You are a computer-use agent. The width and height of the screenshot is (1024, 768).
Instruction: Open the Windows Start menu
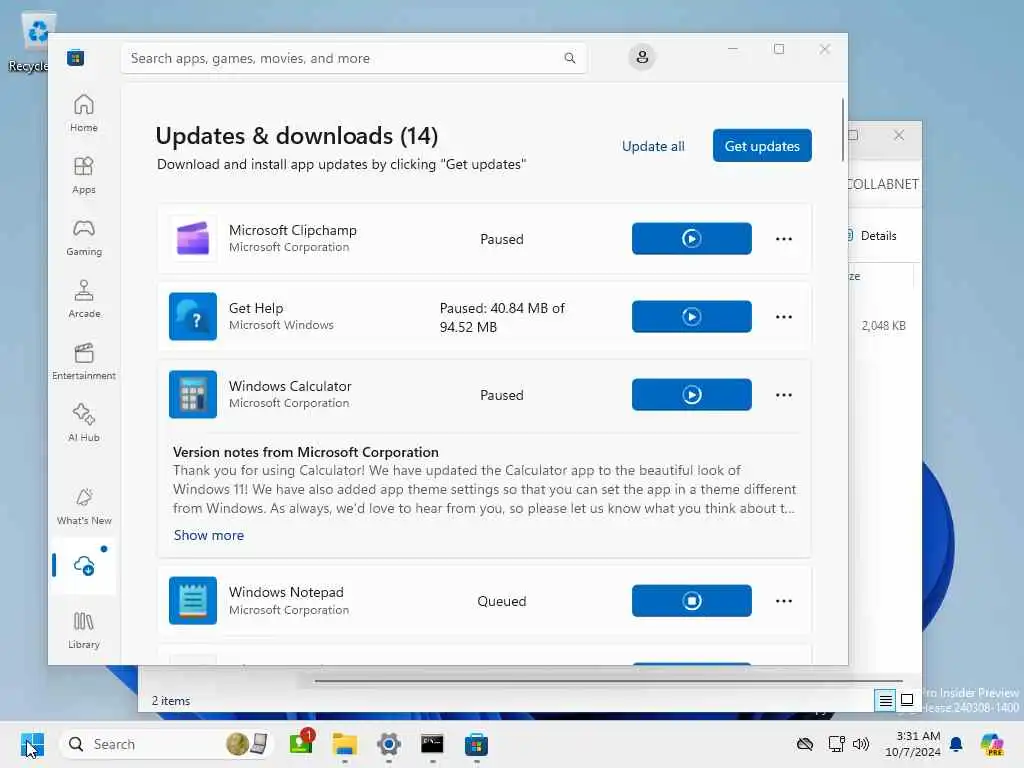(32, 744)
